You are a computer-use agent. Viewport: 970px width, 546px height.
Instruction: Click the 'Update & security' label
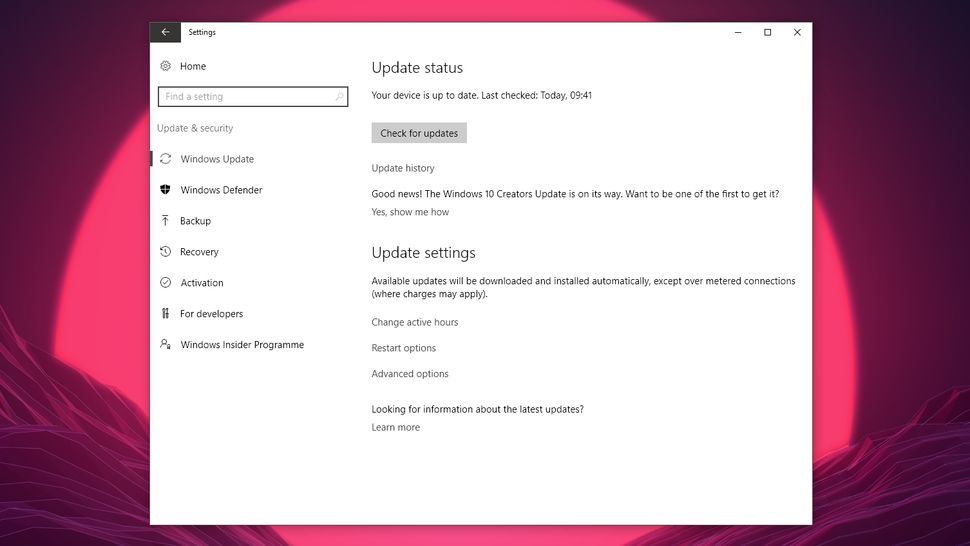tap(195, 128)
